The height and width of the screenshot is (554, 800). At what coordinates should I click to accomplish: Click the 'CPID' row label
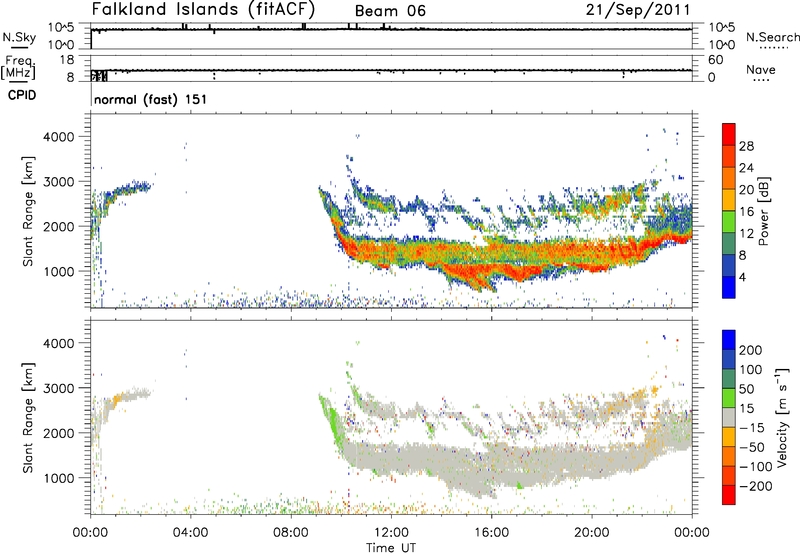(22, 95)
